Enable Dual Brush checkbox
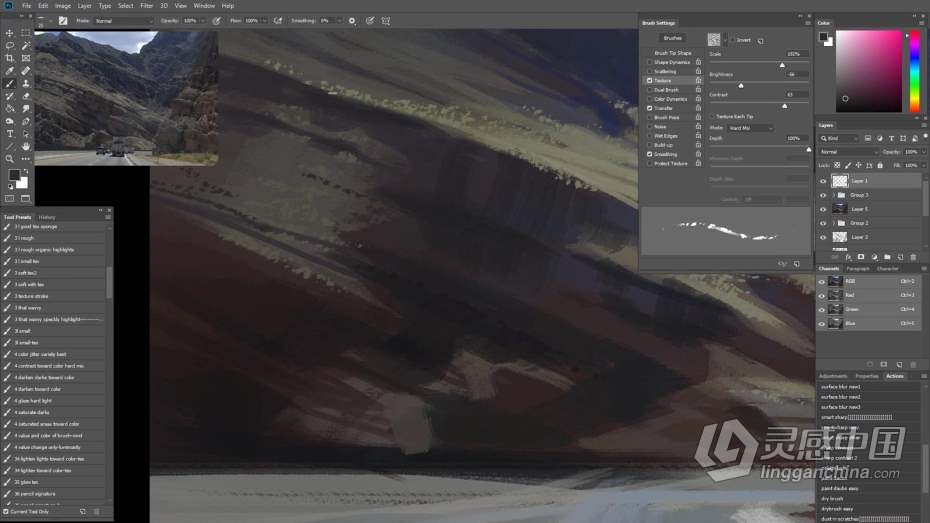This screenshot has height=523, width=930. (649, 90)
